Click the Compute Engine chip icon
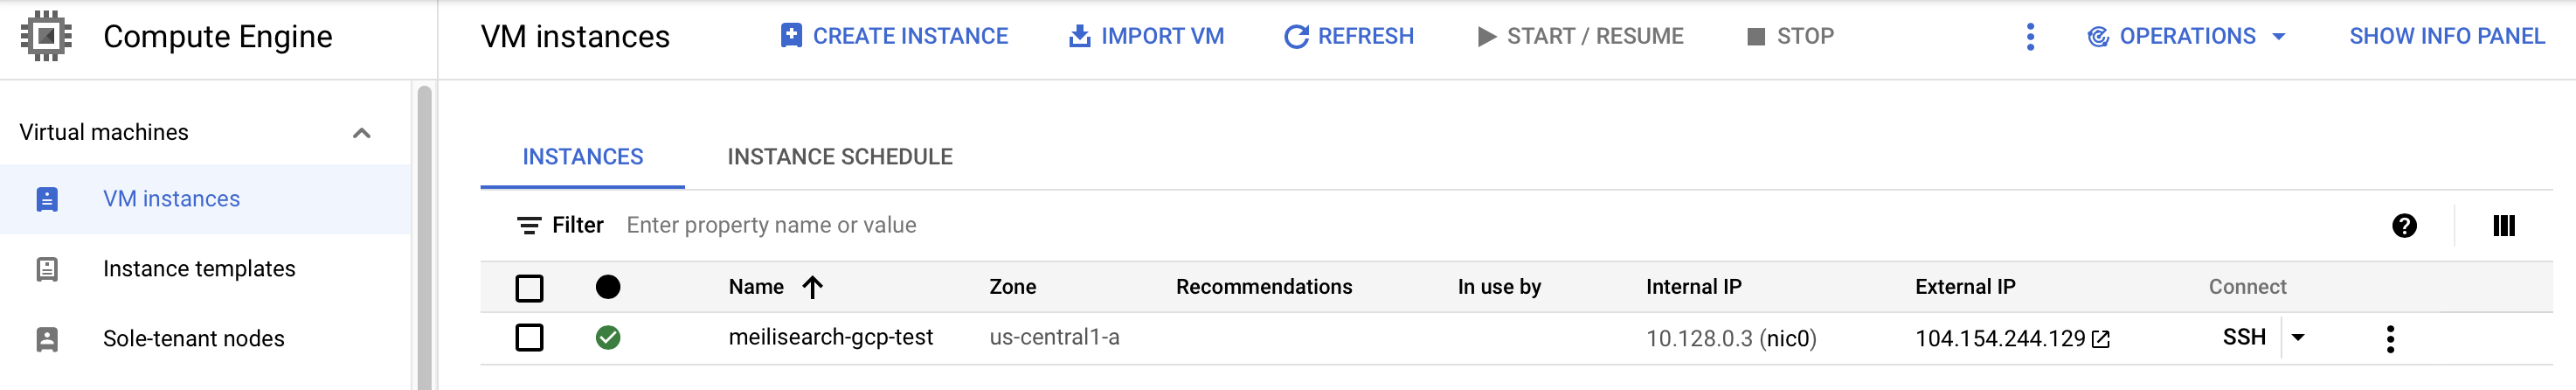 coord(46,36)
